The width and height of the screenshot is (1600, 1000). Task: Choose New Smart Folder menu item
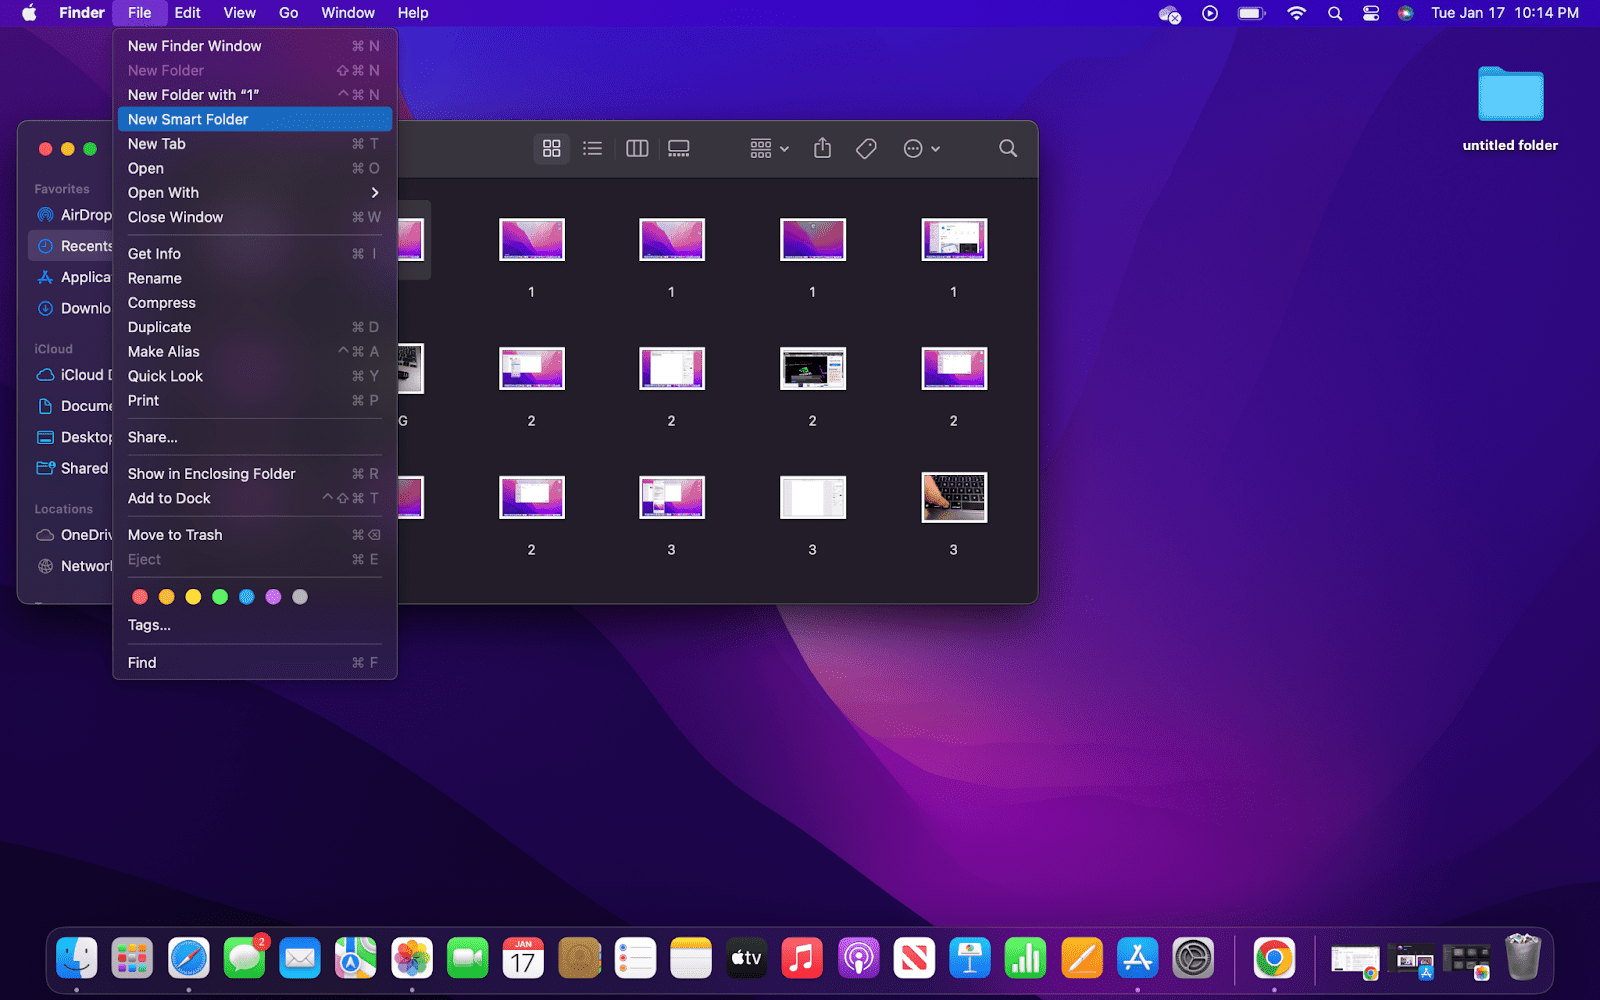click(x=254, y=119)
